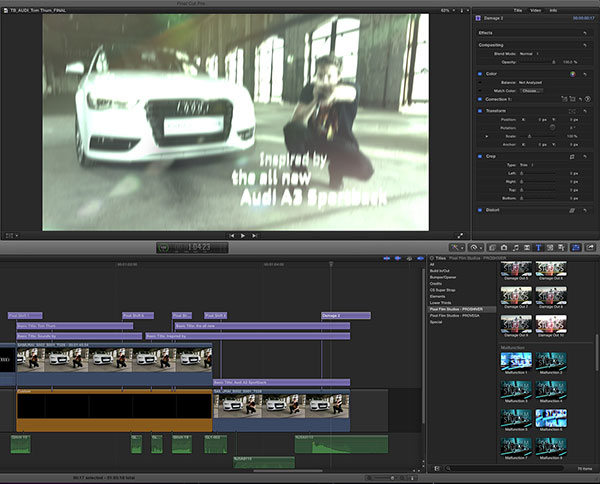The image size is (600, 484).
Task: Toggle the Correction 1 checkbox
Action: (x=480, y=99)
